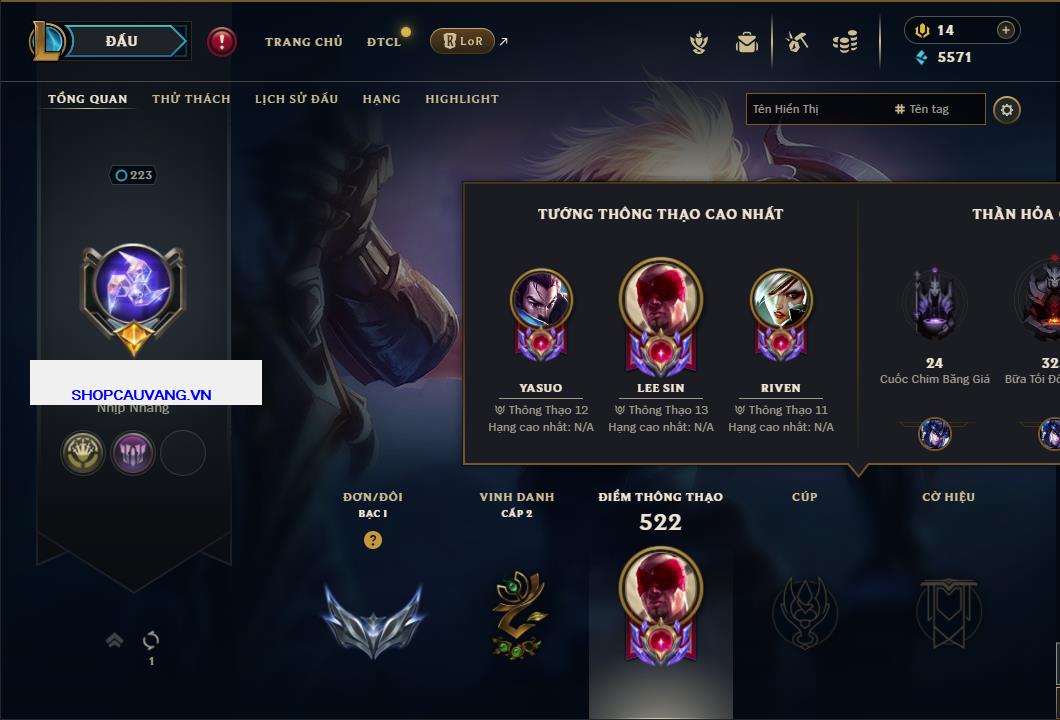Click the double-chevron boost icon
1060x720 pixels.
click(x=114, y=640)
